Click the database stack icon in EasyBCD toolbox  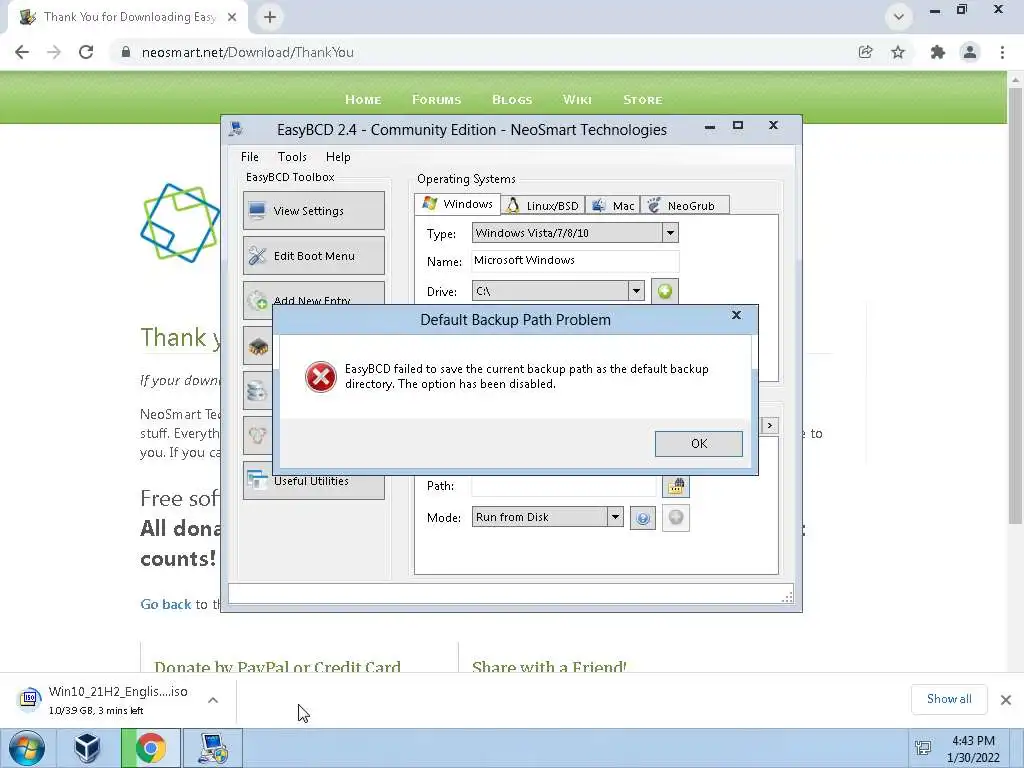tap(257, 391)
